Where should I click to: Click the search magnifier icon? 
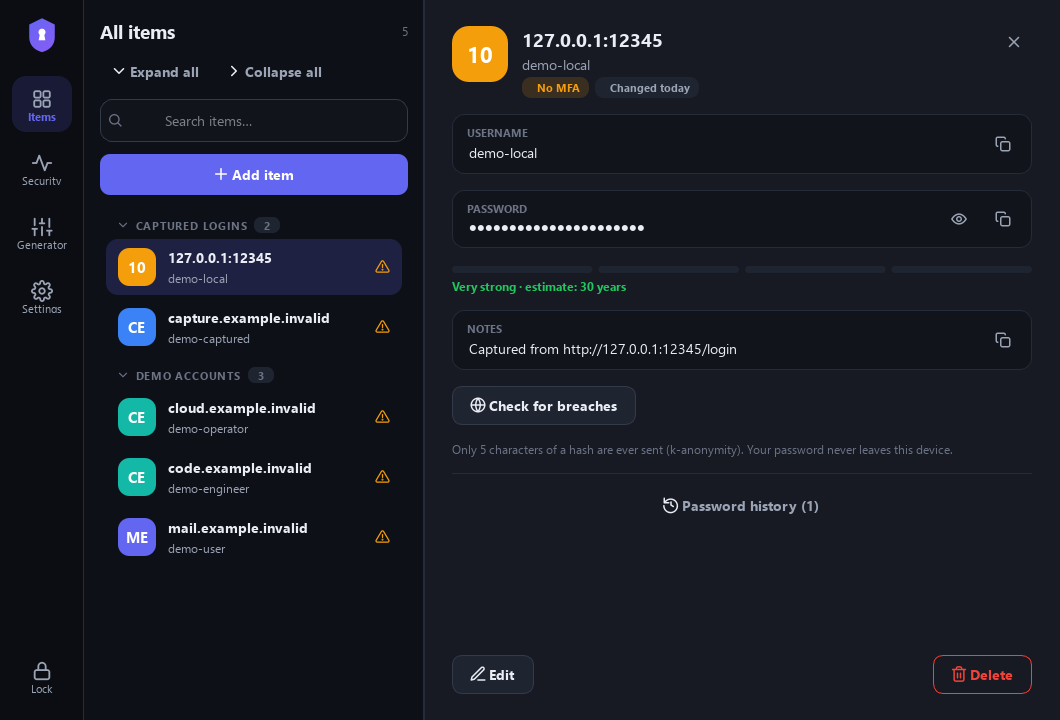116,121
